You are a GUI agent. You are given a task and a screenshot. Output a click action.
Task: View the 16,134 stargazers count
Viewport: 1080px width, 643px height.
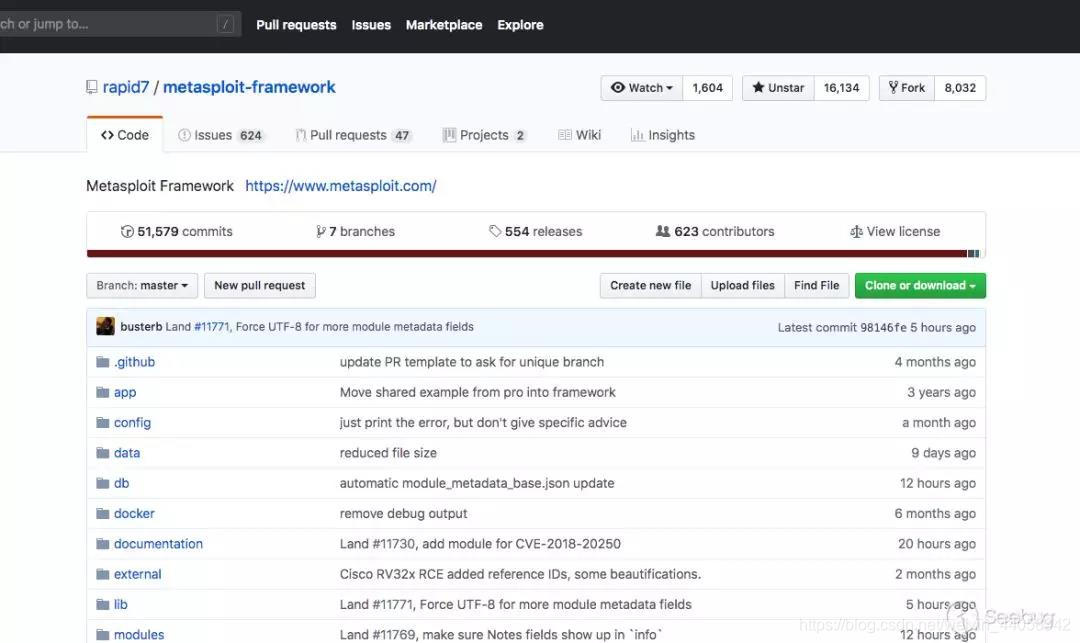[842, 88]
